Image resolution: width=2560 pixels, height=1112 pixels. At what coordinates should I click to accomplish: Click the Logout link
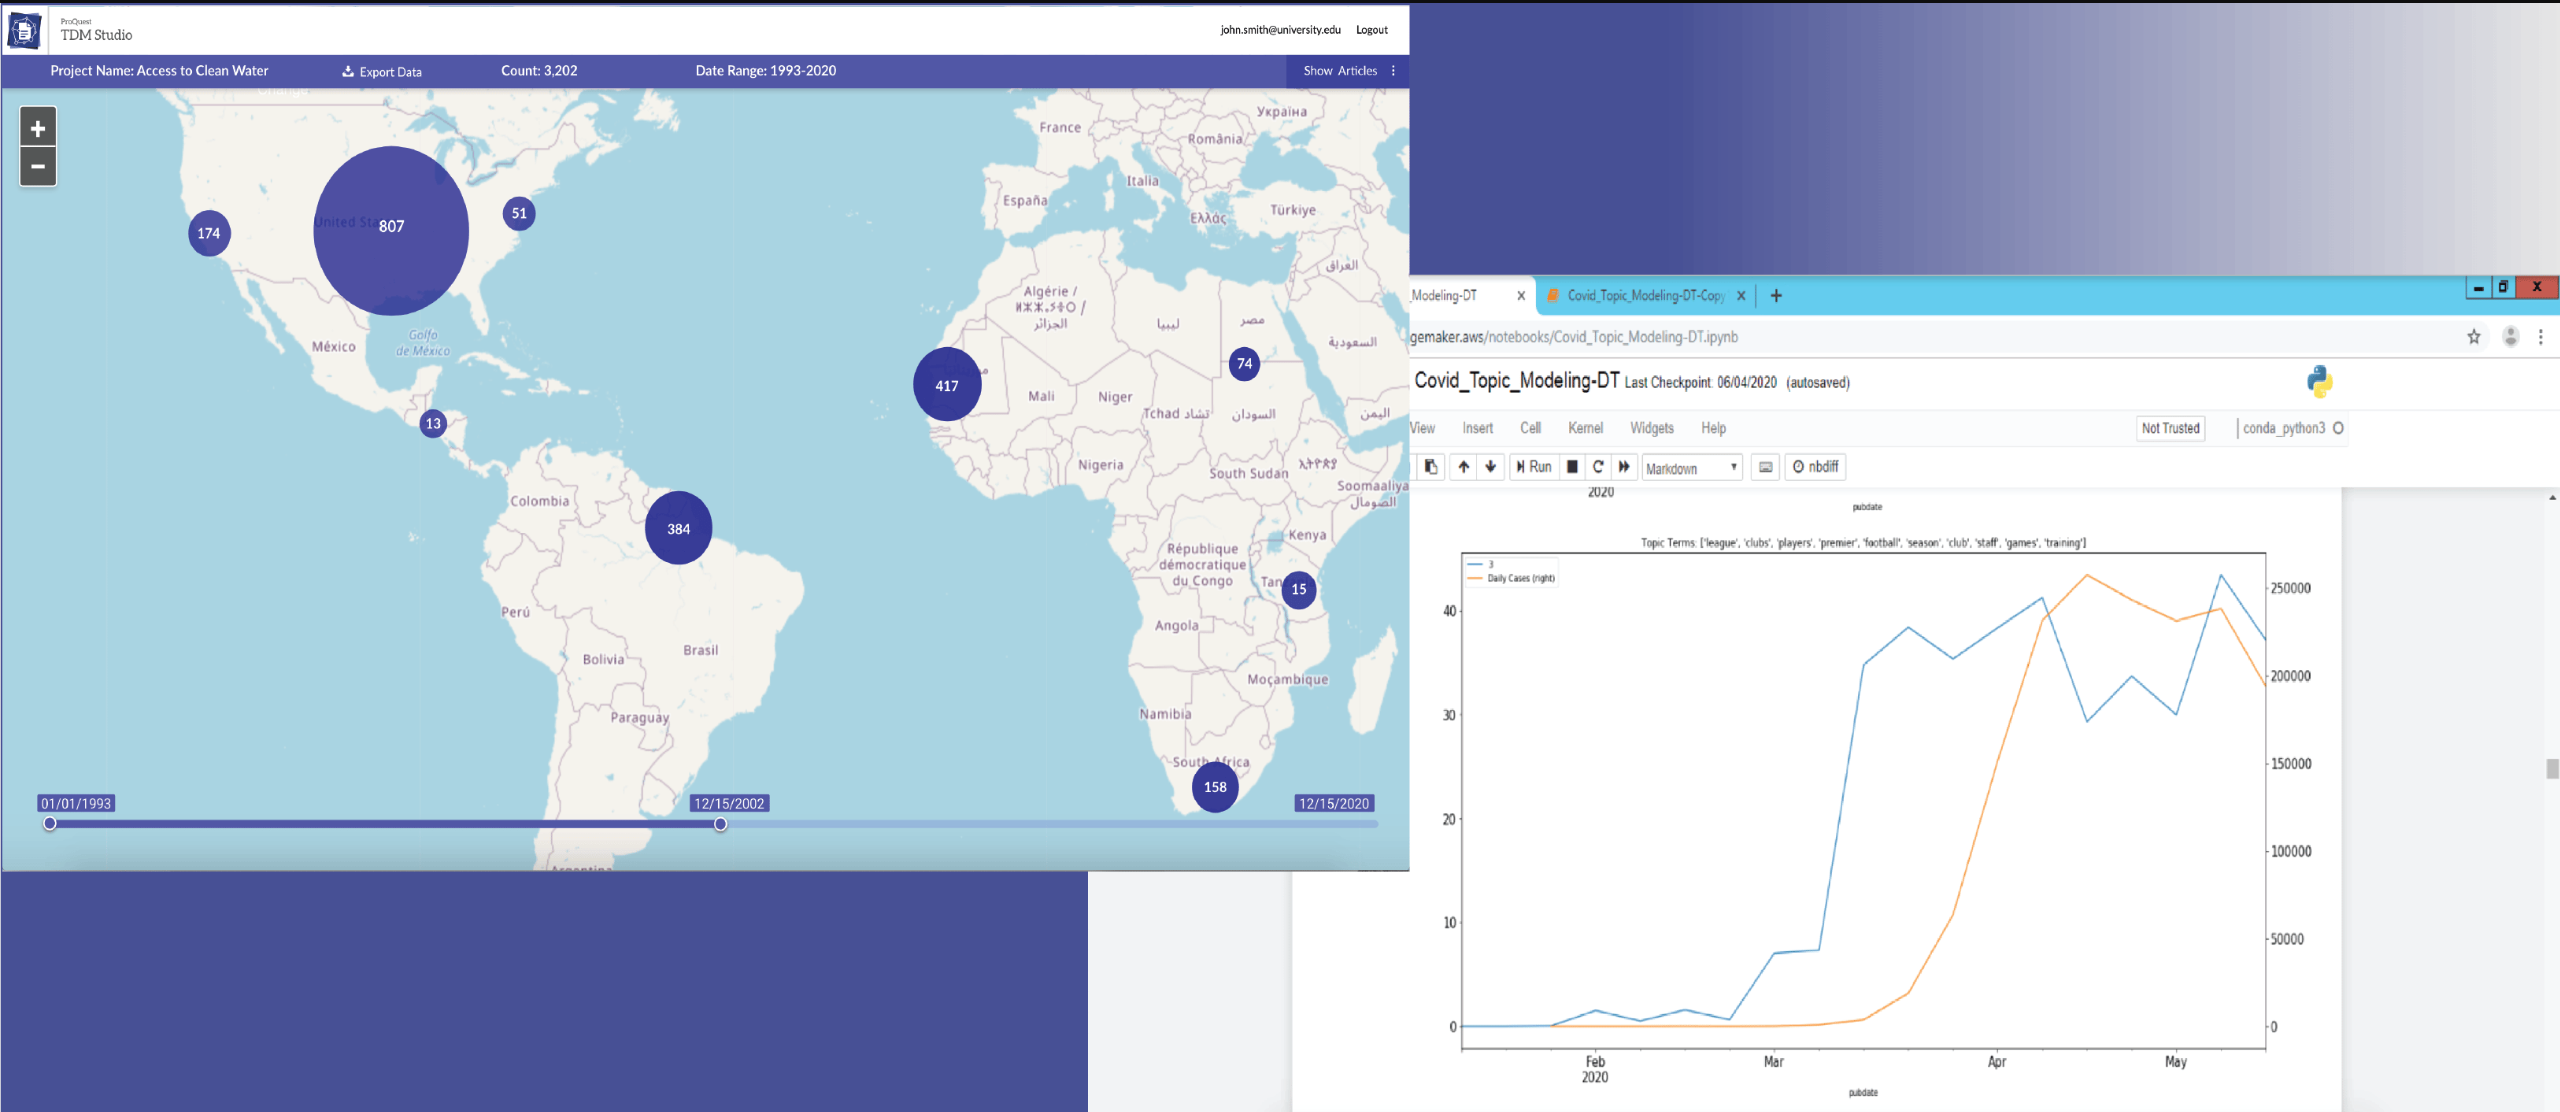pyautogui.click(x=1371, y=30)
